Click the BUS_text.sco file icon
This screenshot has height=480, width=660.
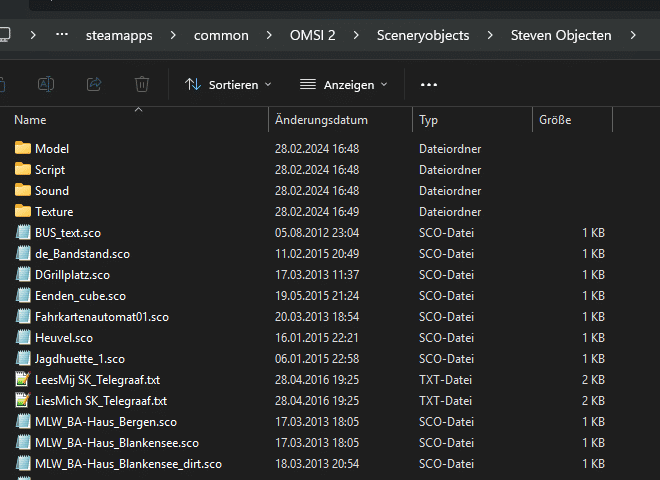pos(23,233)
